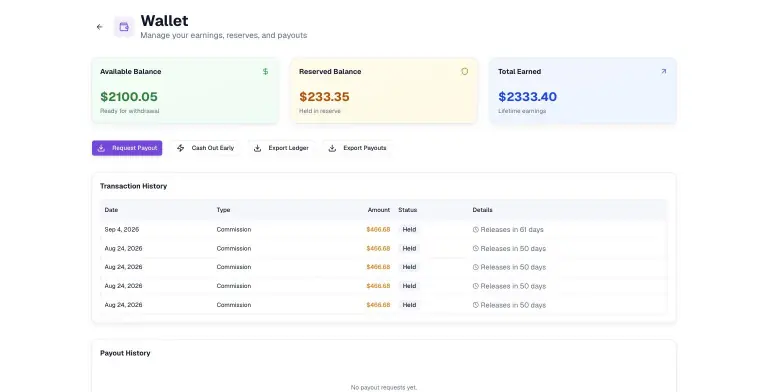Click 'Held in reserve' caption

point(320,111)
